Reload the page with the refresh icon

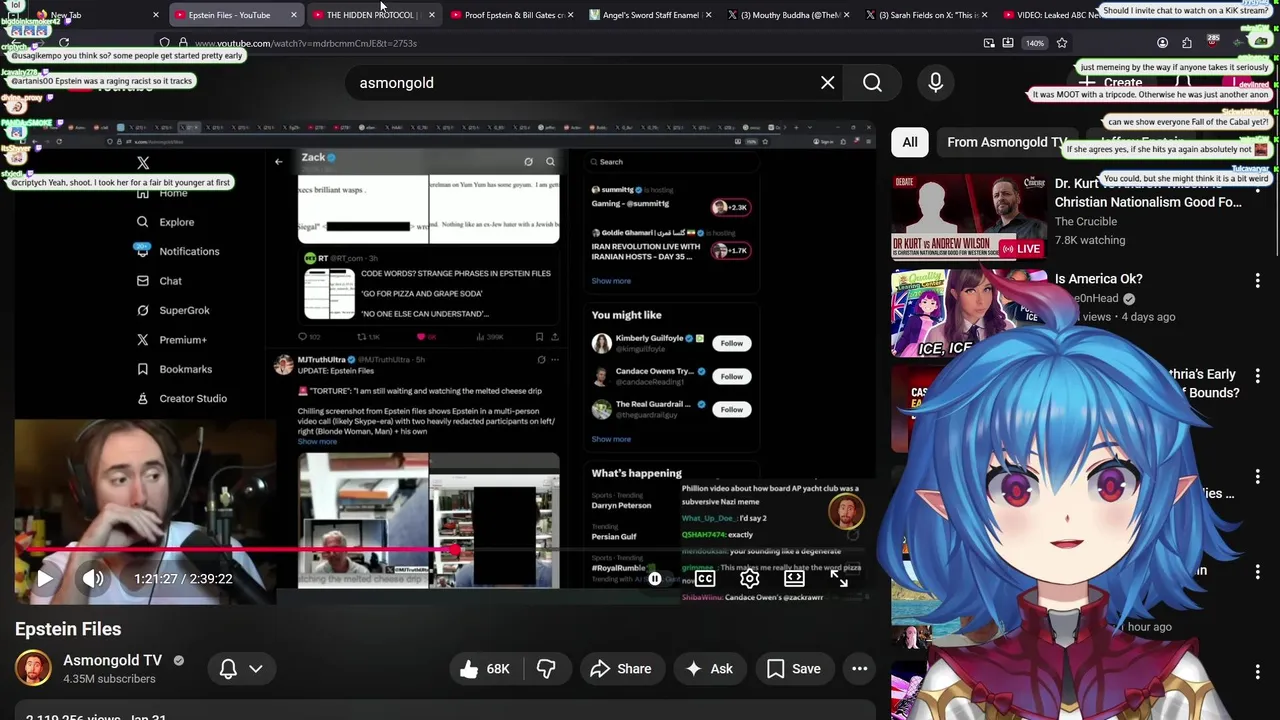point(64,43)
